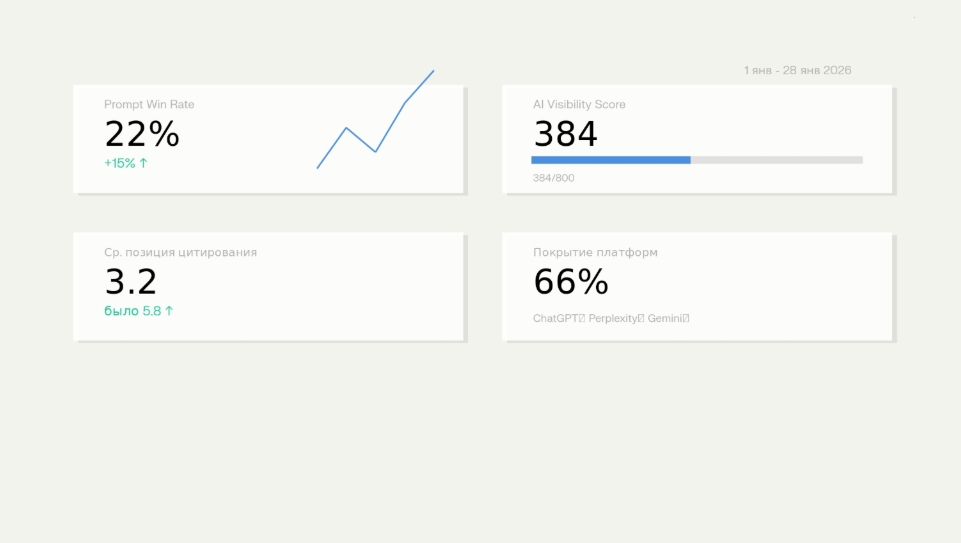Click the status glyph after Perplexity
The image size is (961, 543).
[x=641, y=318]
